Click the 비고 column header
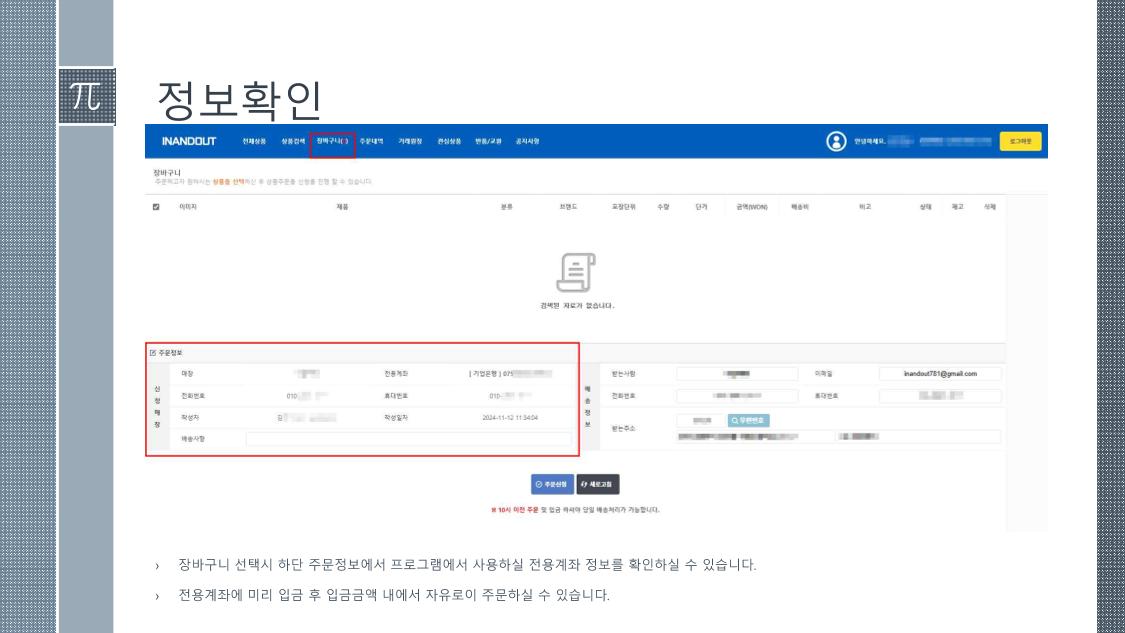This screenshot has width=1125, height=633. 865,207
